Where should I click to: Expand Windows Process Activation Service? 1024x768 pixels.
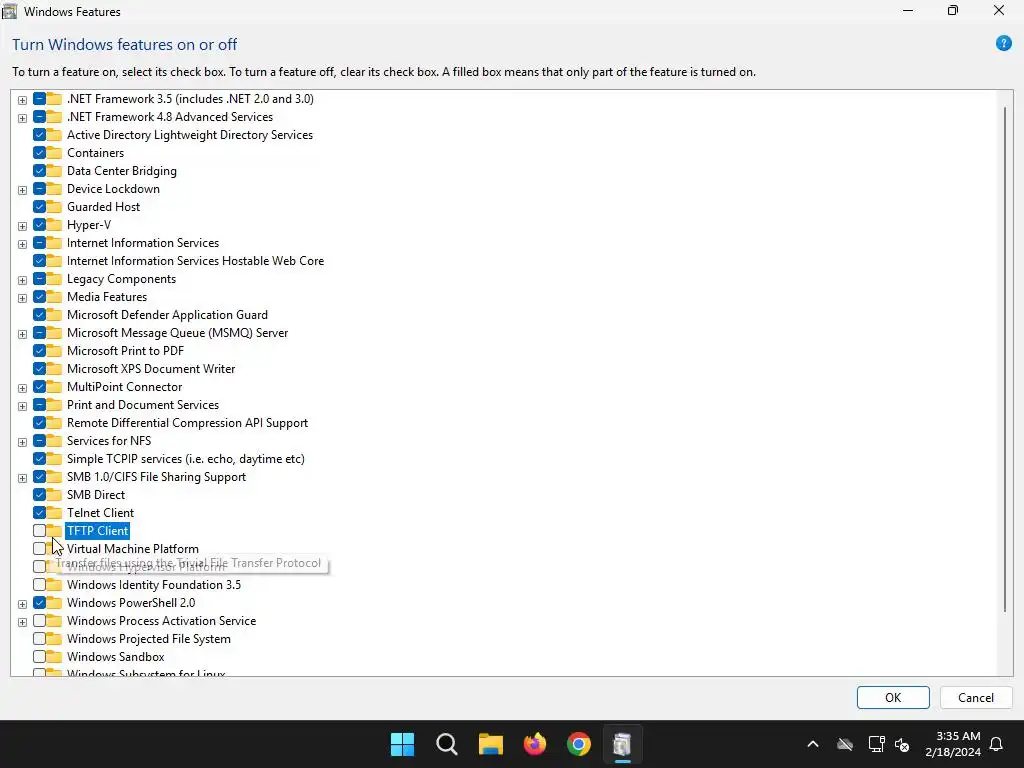click(x=22, y=622)
